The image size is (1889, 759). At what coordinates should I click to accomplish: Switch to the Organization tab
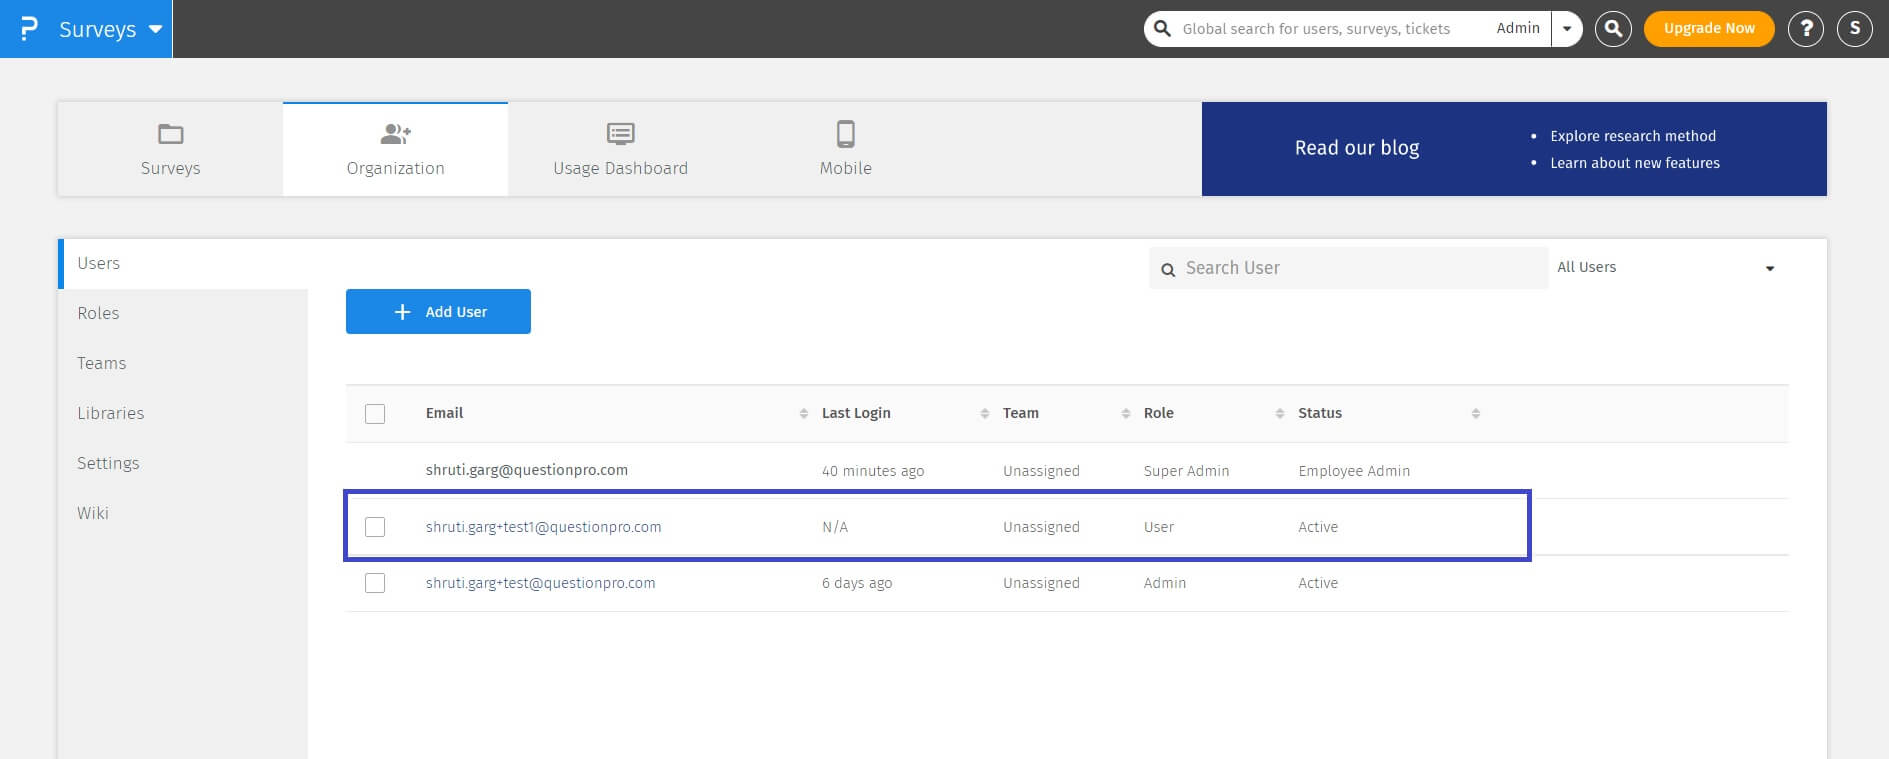[x=395, y=149]
